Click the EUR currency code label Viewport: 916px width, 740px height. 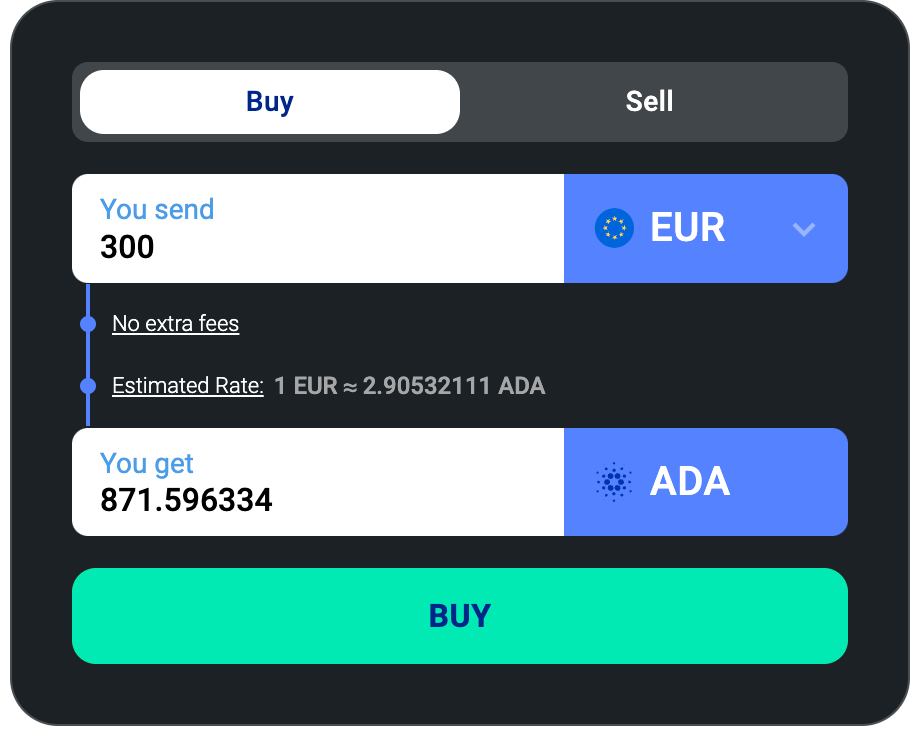pyautogui.click(x=688, y=228)
